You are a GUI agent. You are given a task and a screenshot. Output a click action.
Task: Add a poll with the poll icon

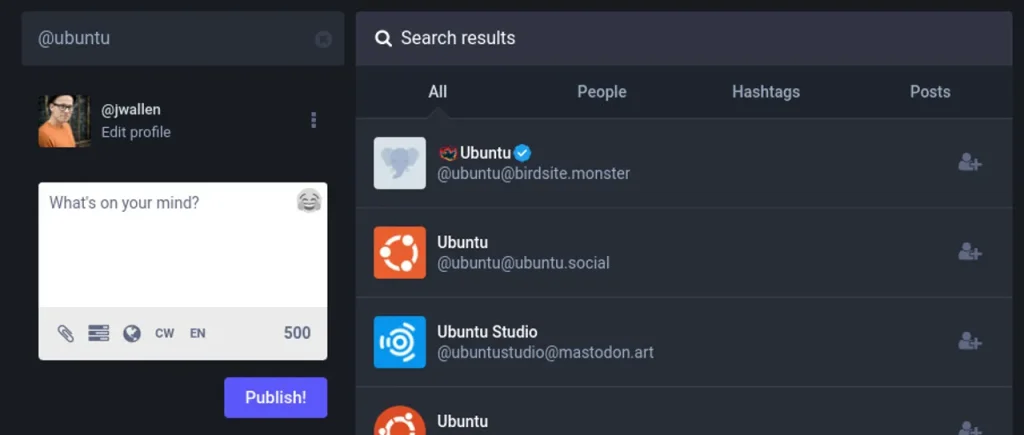click(99, 333)
